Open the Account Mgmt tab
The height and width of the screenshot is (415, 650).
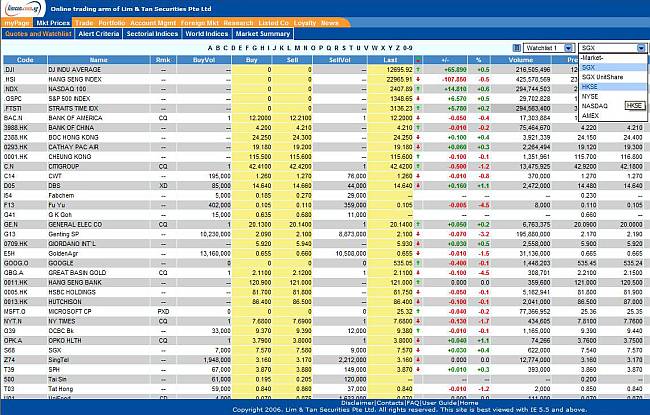[x=153, y=23]
